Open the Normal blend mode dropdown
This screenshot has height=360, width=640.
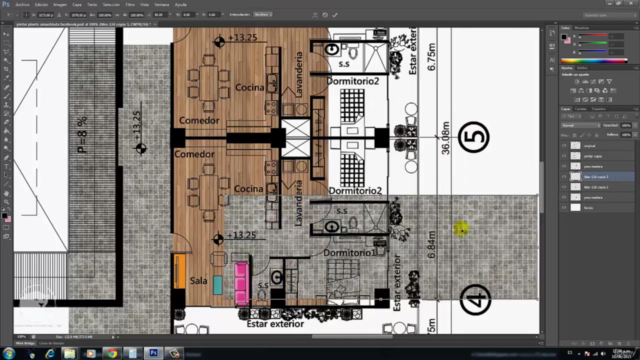point(580,125)
